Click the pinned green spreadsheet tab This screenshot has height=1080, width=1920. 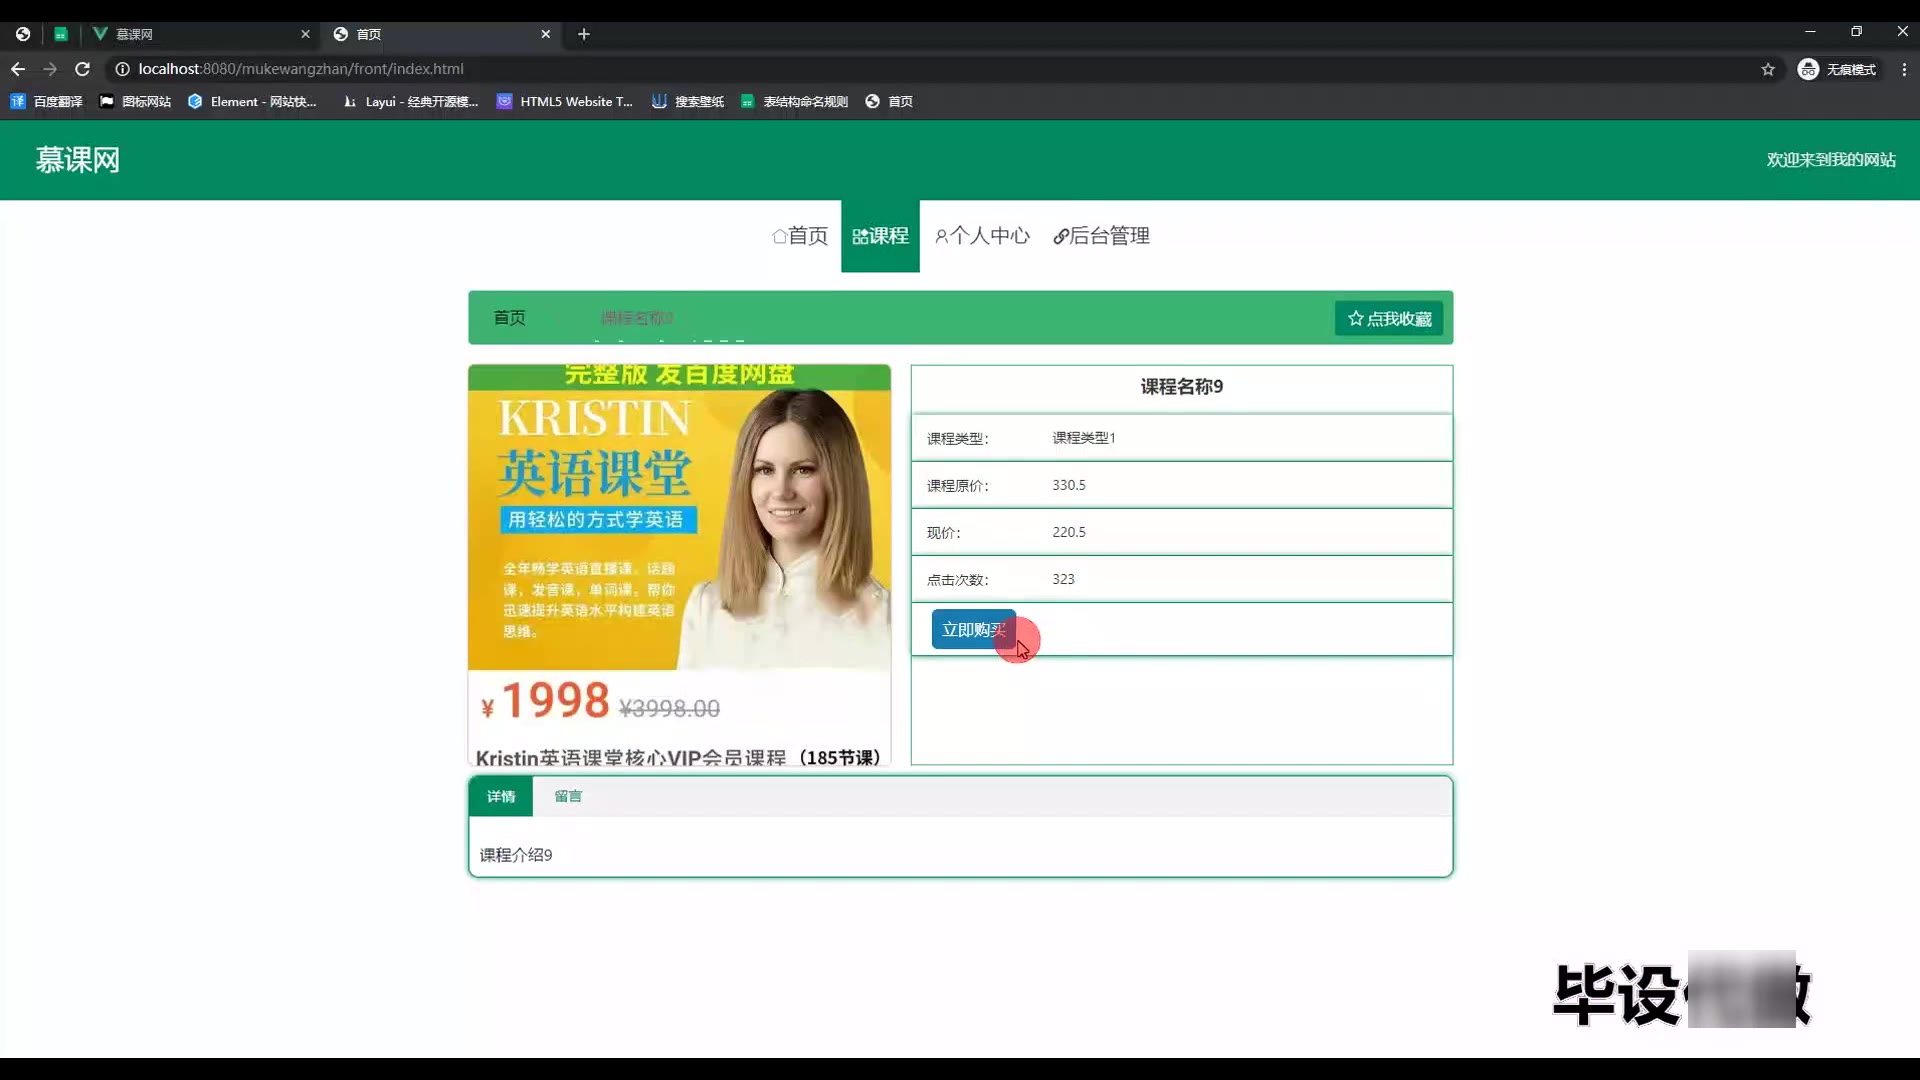pos(61,34)
